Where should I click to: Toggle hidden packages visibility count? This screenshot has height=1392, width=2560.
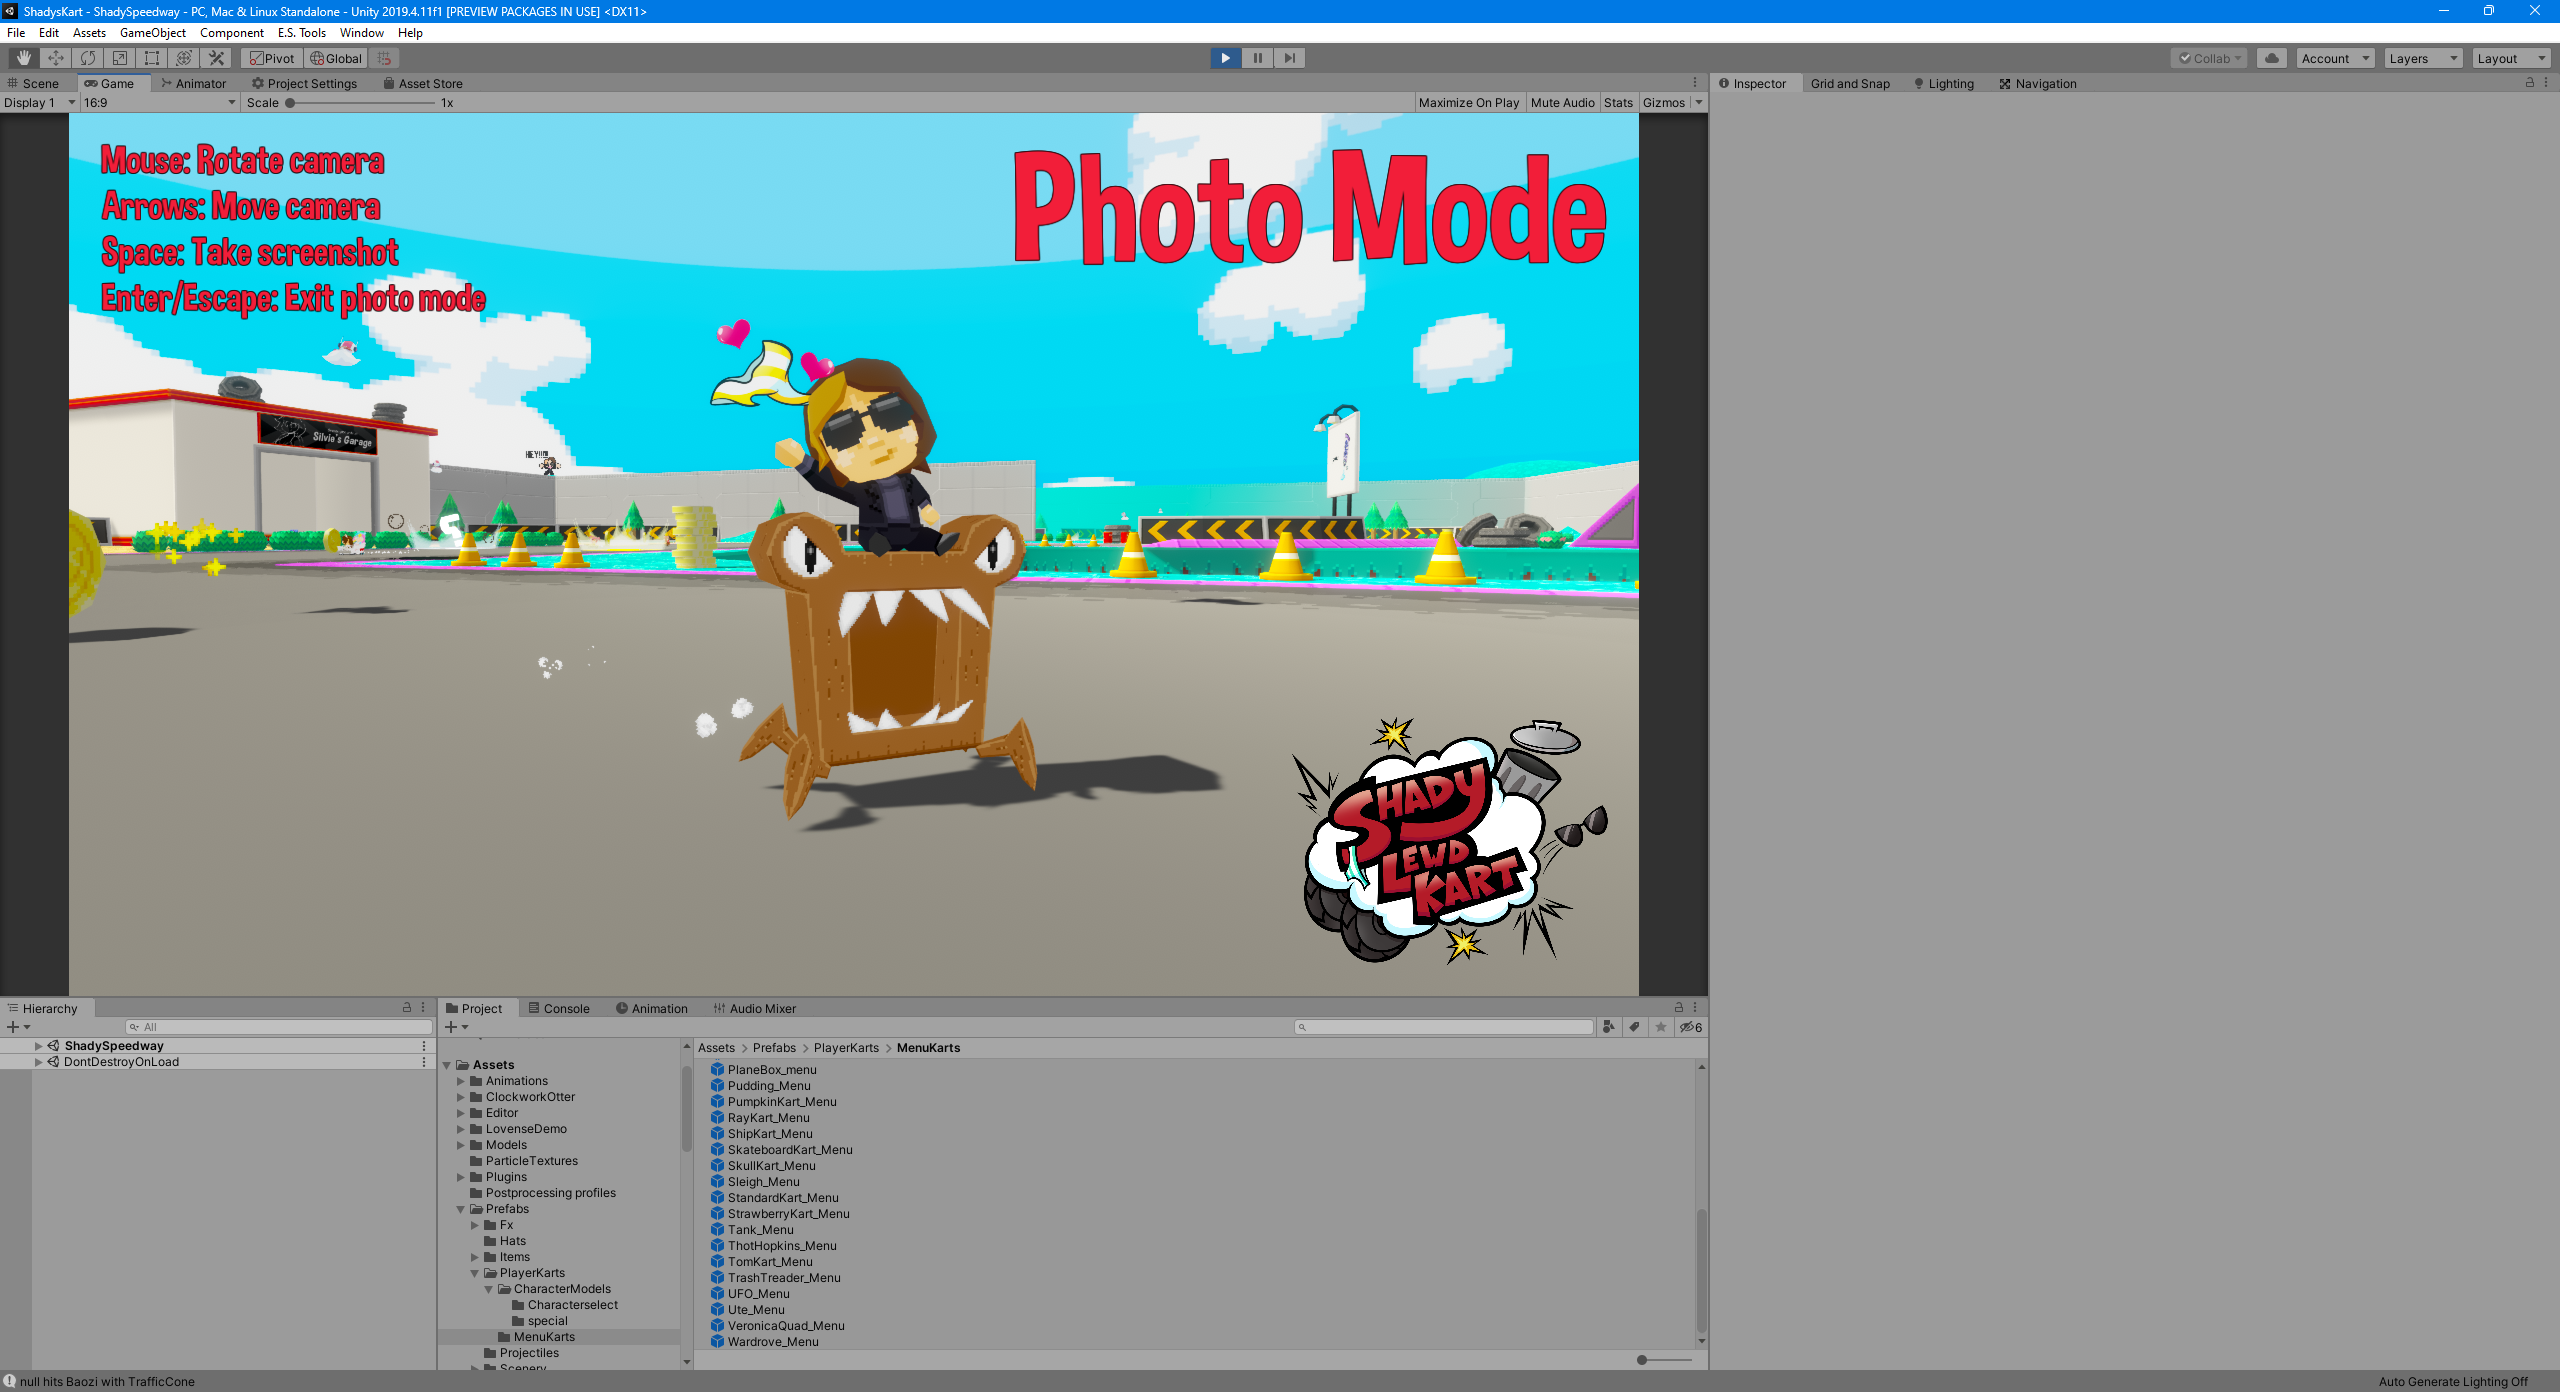[x=1691, y=1027]
